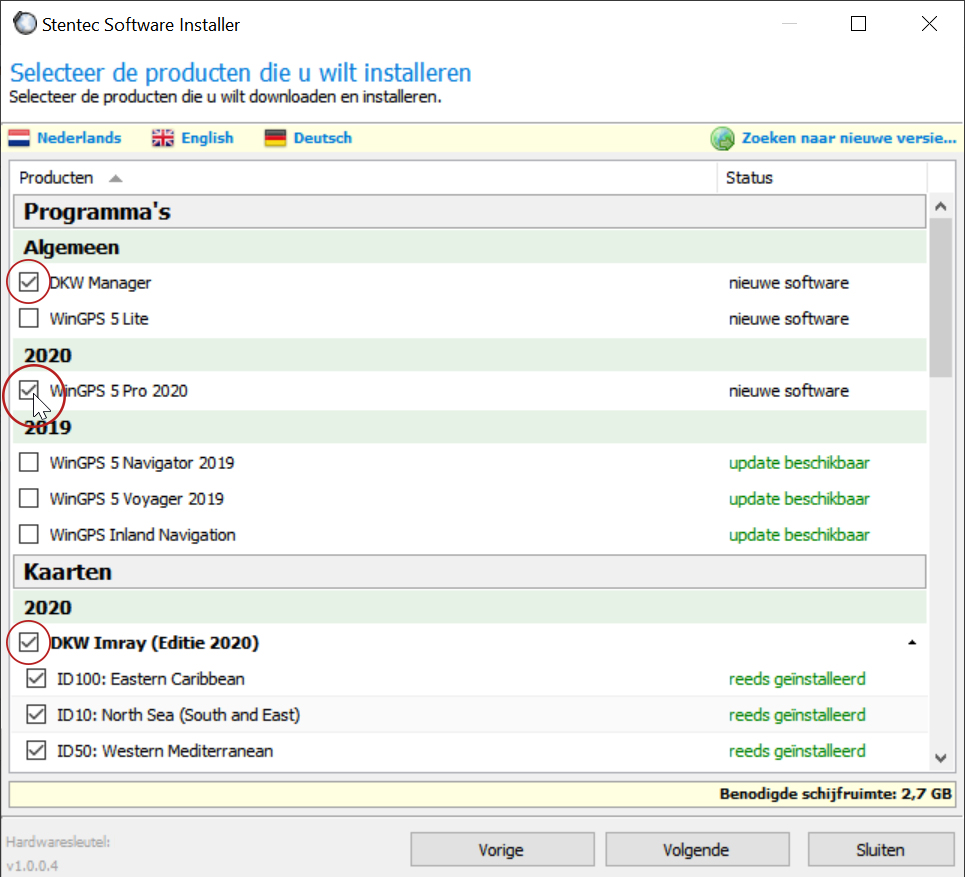Viewport: 965px width, 877px height.
Task: Switch language to Nederlands
Action: [x=79, y=138]
